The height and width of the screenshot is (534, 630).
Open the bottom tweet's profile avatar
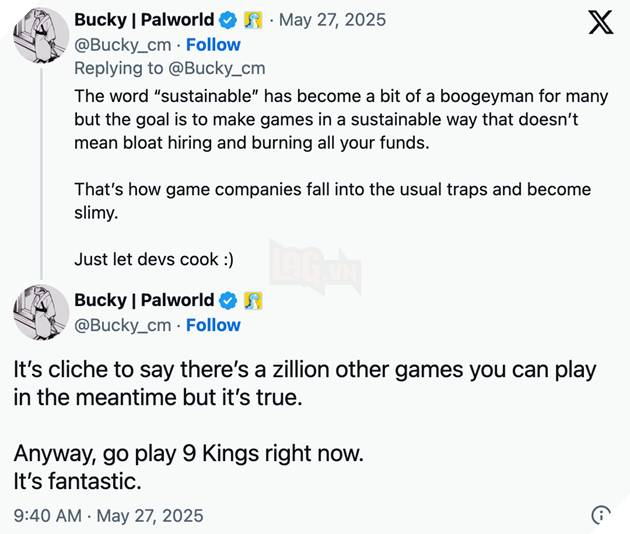tap(41, 312)
